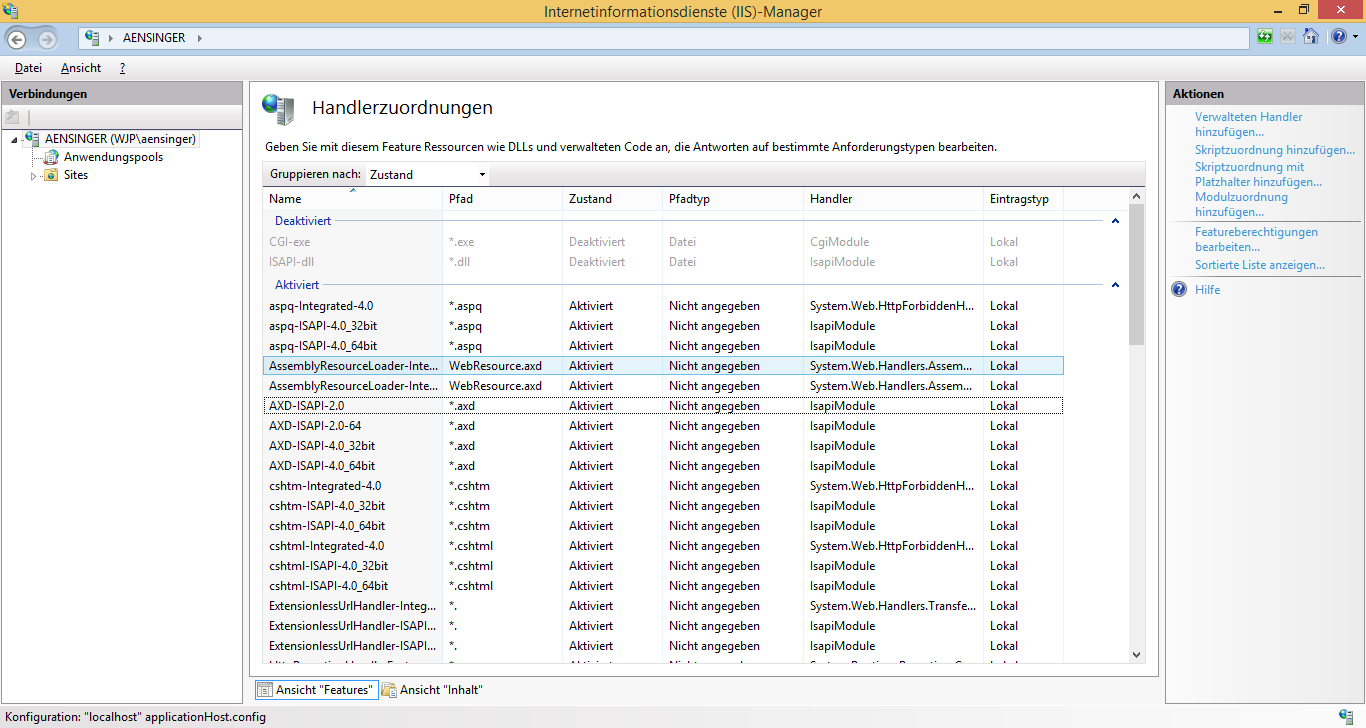Open the Hilfe link

click(x=1207, y=290)
